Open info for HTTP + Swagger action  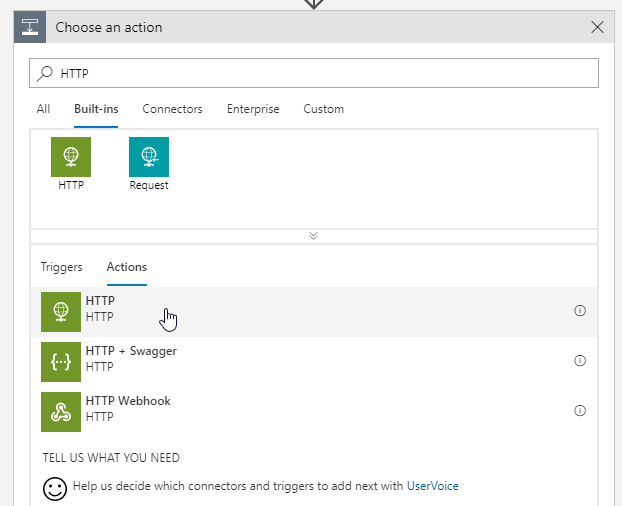click(x=580, y=360)
